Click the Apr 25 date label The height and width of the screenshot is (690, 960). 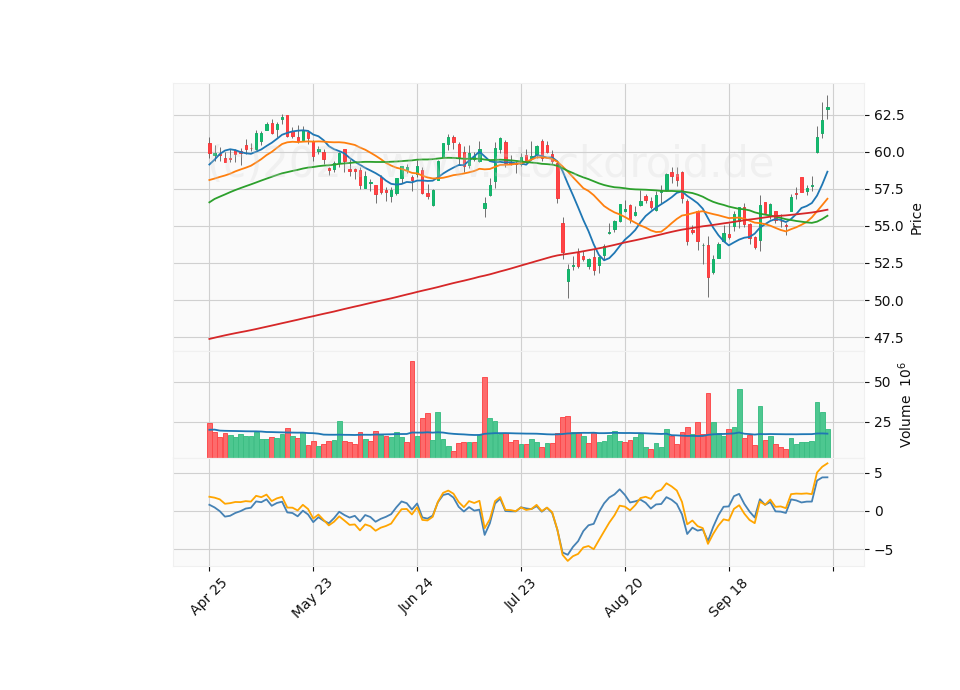[x=208, y=596]
